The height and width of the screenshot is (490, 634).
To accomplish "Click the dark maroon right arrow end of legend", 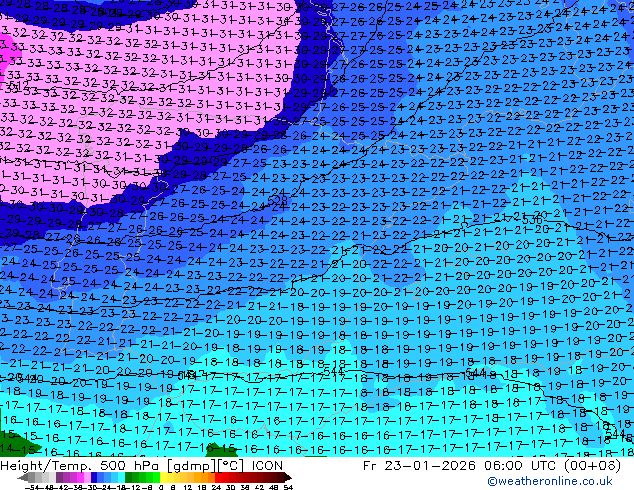I will click(x=287, y=477).
